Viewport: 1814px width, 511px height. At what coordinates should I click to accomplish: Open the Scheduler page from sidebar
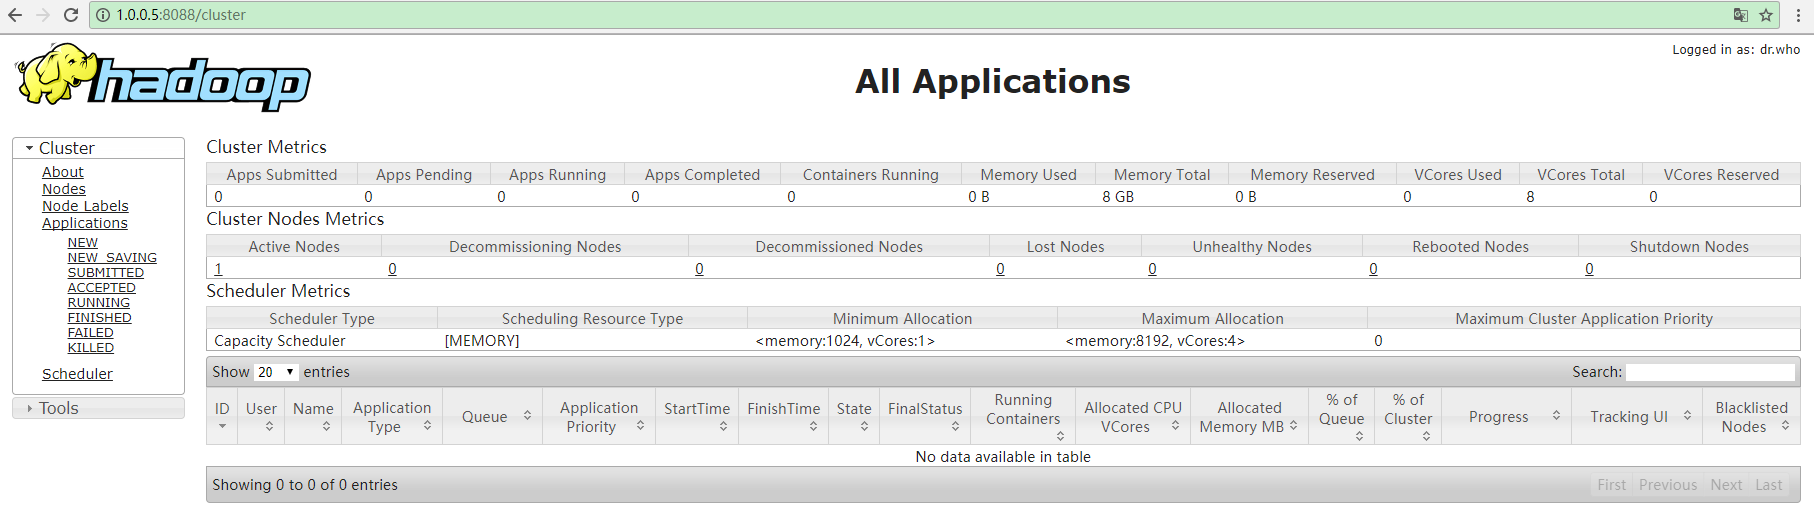click(77, 374)
